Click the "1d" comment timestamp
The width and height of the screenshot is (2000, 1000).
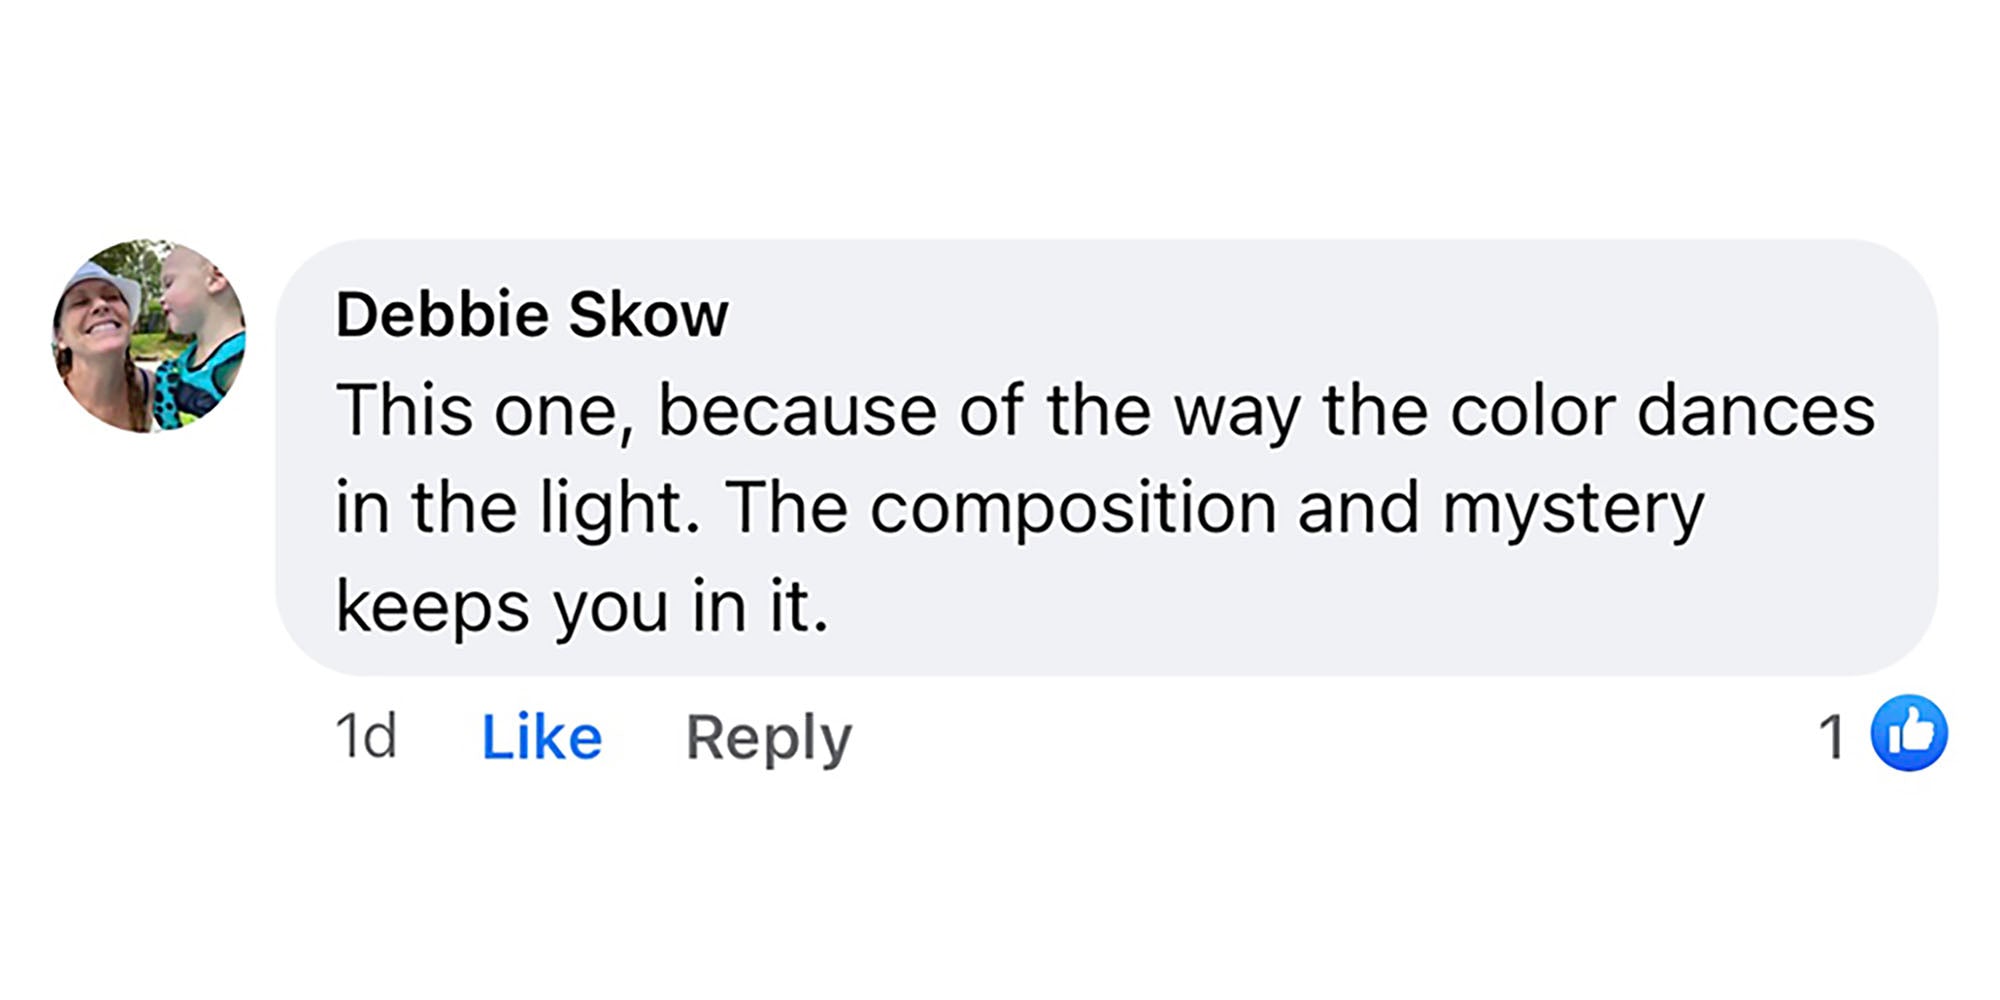point(365,737)
